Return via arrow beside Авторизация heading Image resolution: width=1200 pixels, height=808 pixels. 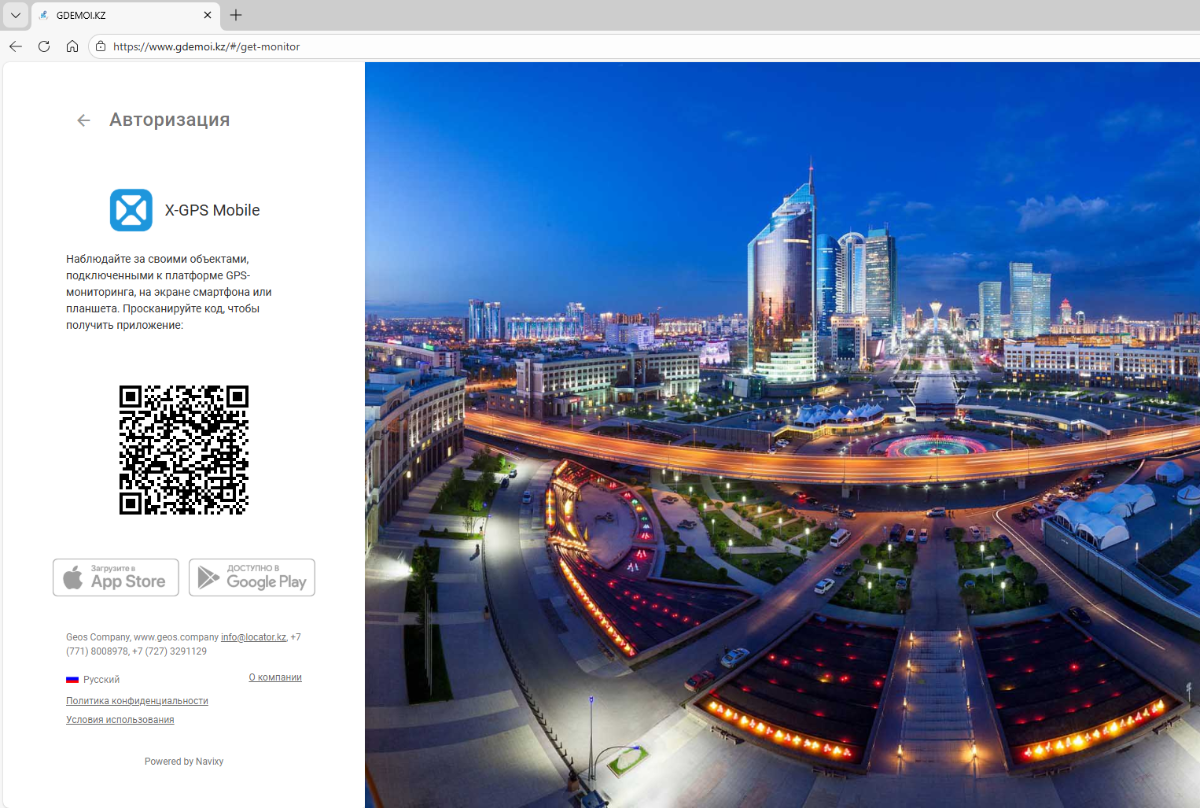coord(84,120)
